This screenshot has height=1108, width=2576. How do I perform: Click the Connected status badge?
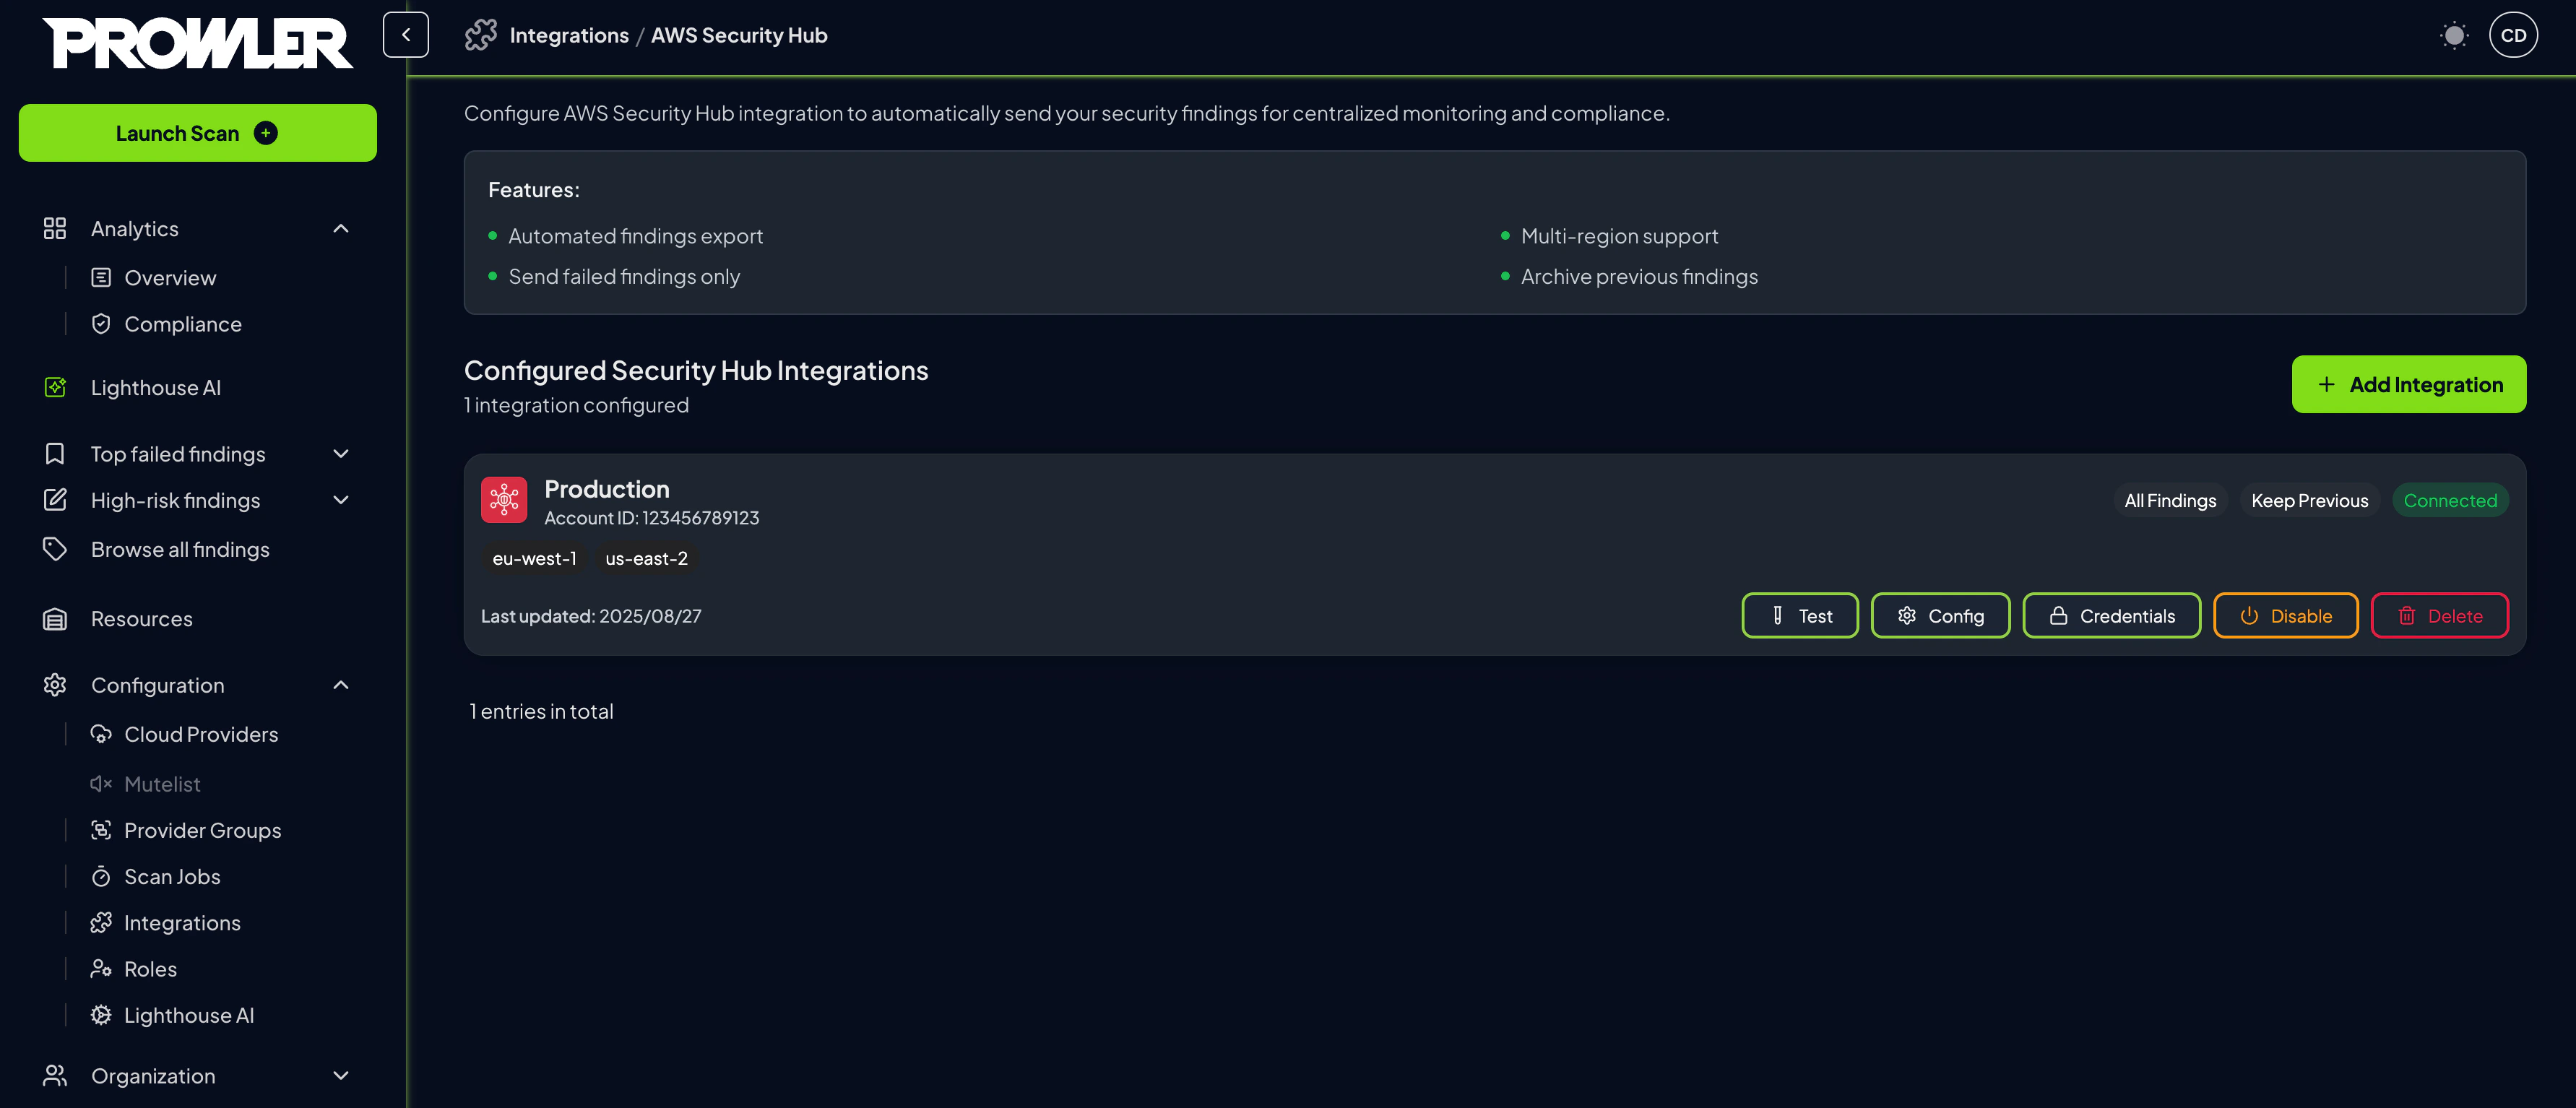pyautogui.click(x=2449, y=500)
